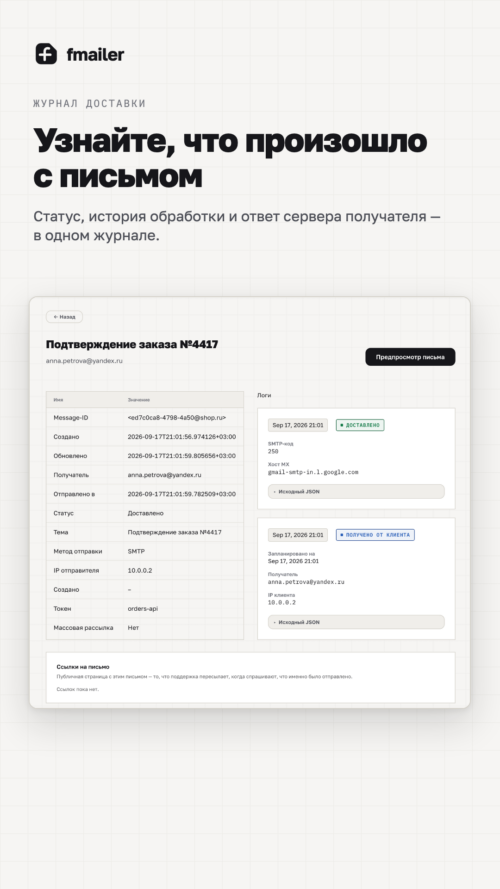
Task: Select the Получатель value anna.petrova@yandex.ru in table
Action: click(164, 475)
